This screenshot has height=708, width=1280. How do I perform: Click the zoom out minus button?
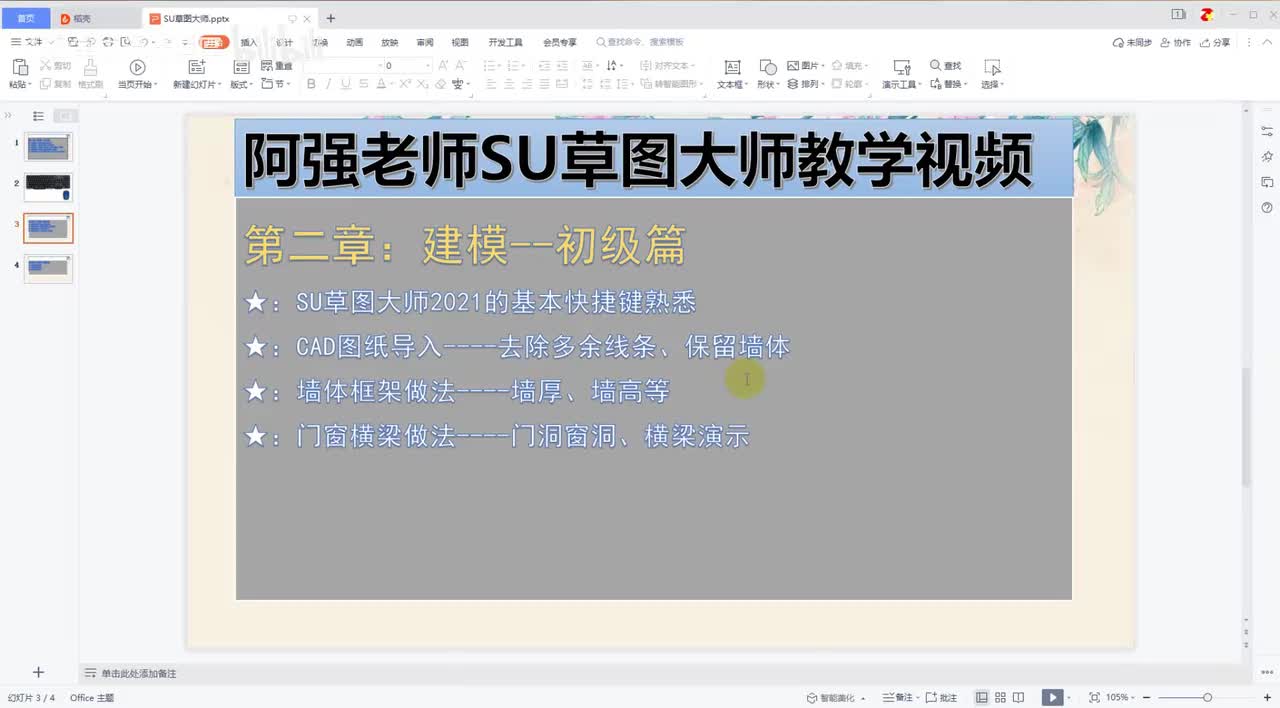click(x=1146, y=697)
